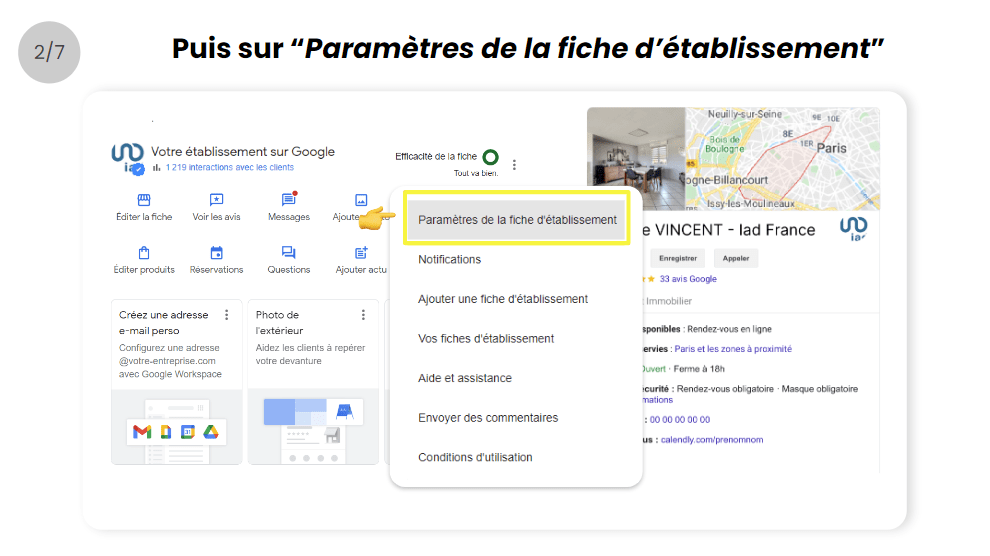Open calendly.com/prenomnom link
Screen dimensions: 990x556
(712, 440)
